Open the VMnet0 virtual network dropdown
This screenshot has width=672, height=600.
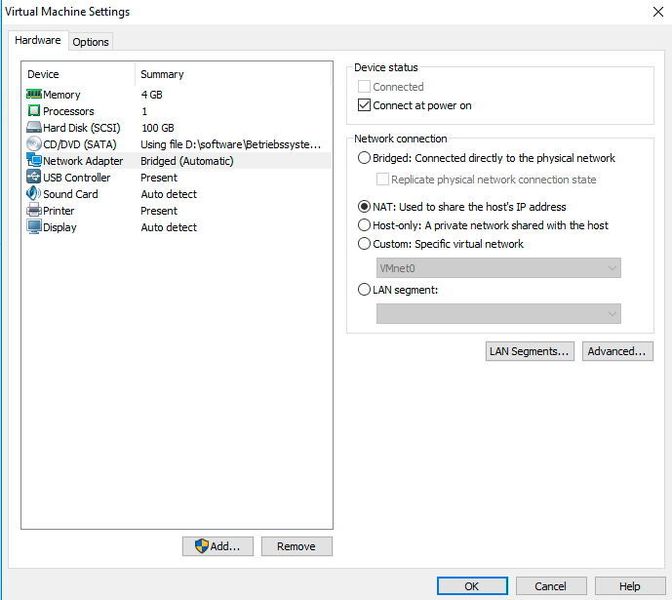point(498,268)
